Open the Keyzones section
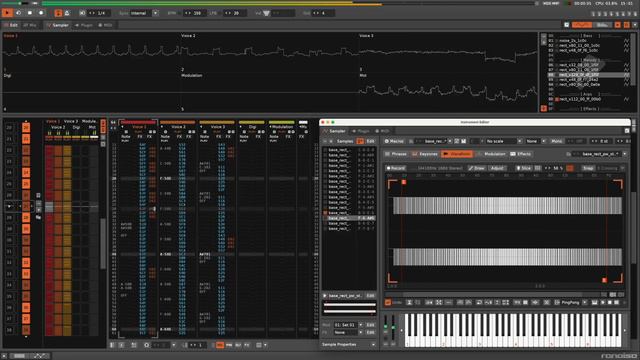This screenshot has width=640, height=360. [425, 154]
